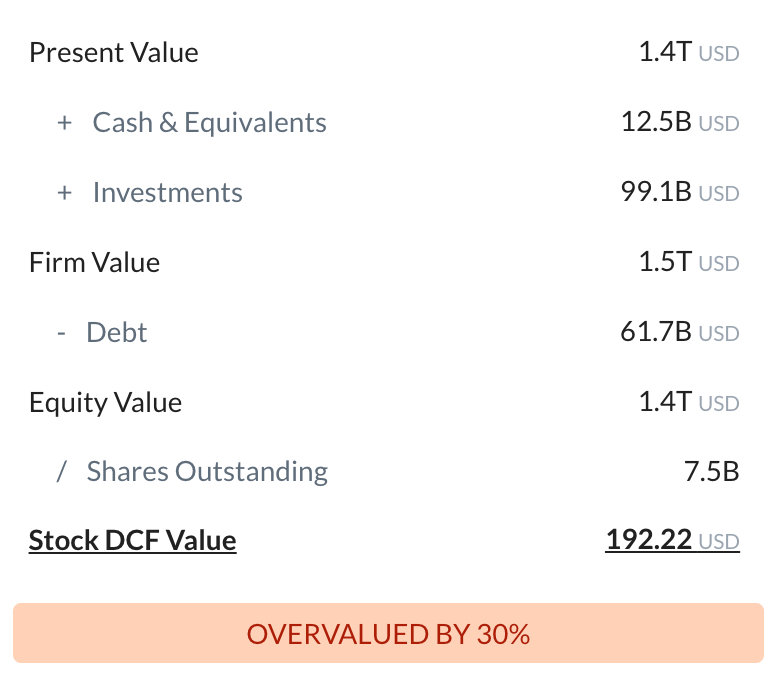This screenshot has height=680, width=774.
Task: Click the slash symbol before Shares Outstanding
Action: [61, 471]
